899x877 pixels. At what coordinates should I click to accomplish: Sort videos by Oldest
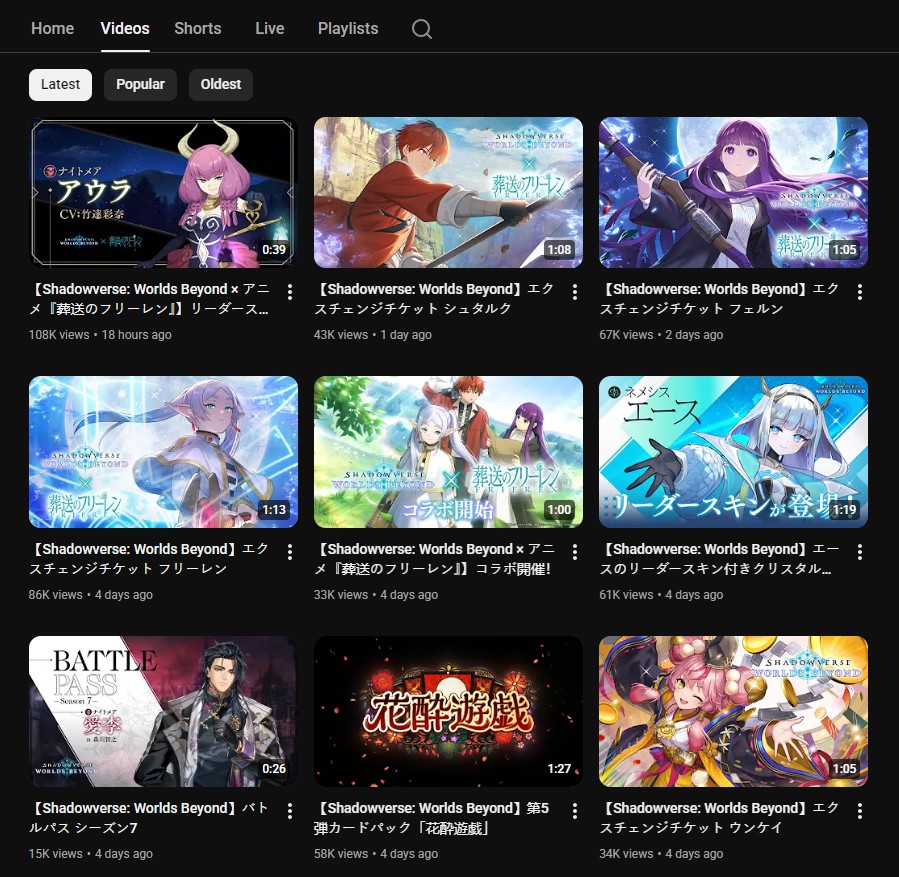221,85
